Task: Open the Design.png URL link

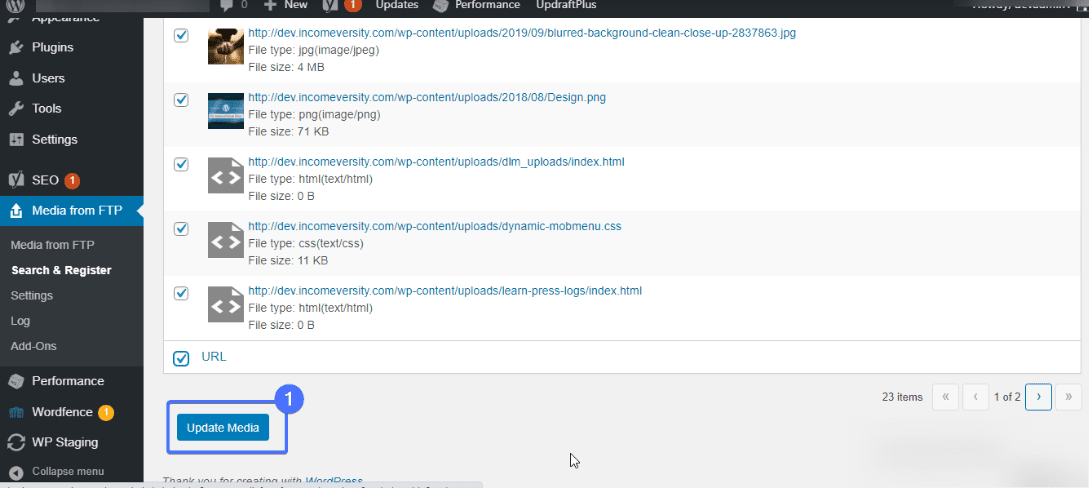Action: coord(427,98)
